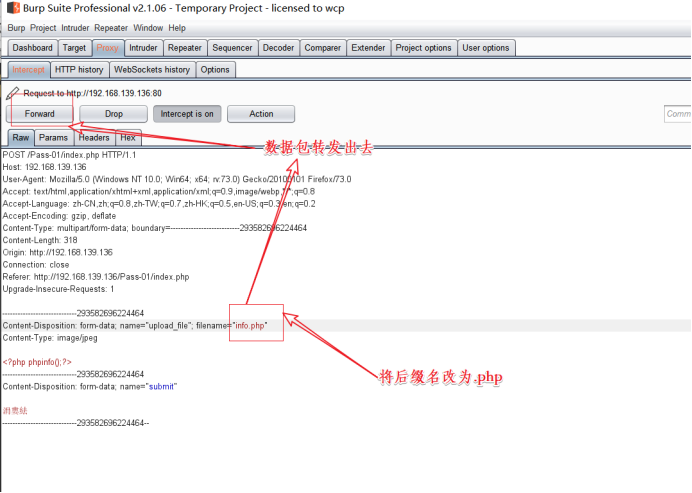Viewport: 692px width, 493px height.
Task: Click the Host: 192.168.139.136 header
Action: [44, 167]
